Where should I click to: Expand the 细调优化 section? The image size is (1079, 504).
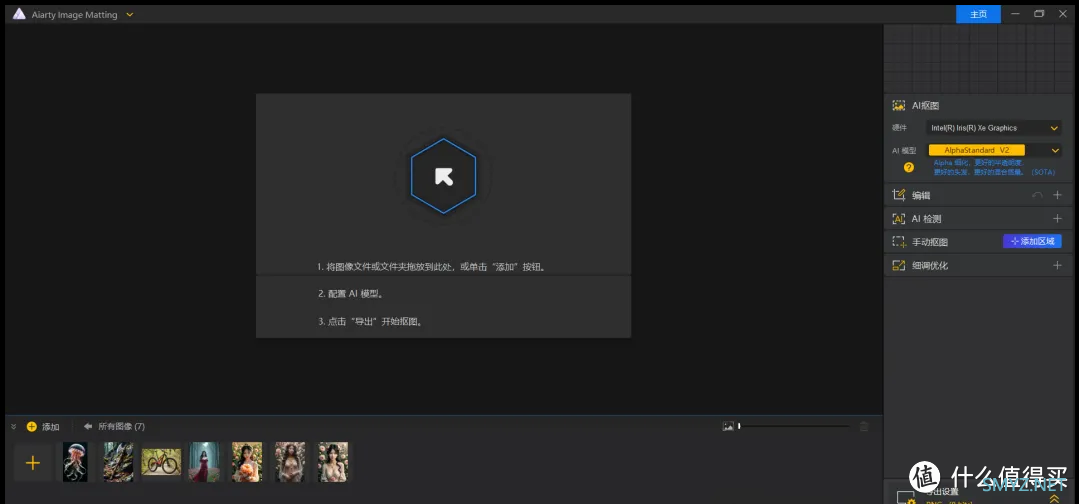(x=1058, y=265)
